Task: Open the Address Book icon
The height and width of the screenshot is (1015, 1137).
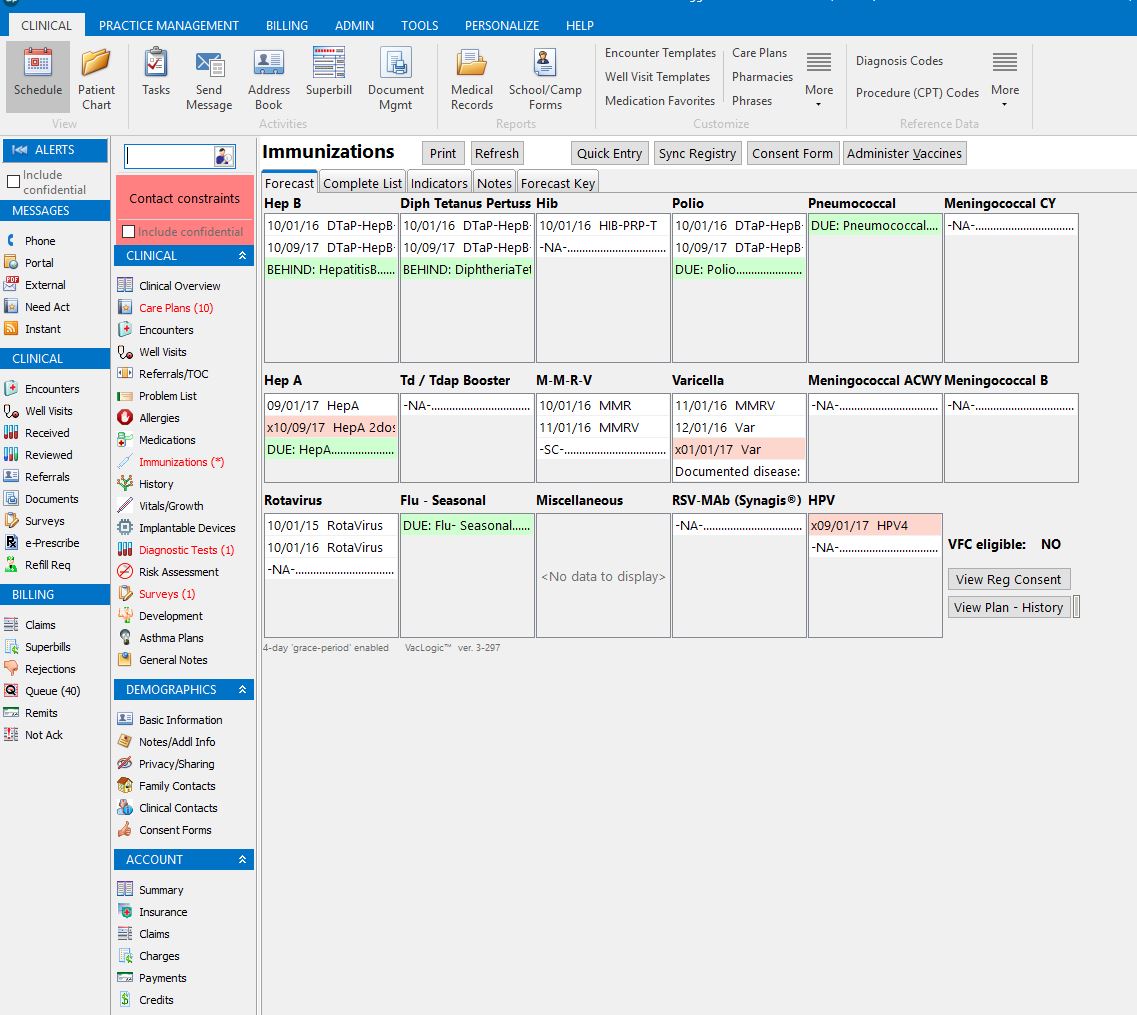Action: [268, 64]
